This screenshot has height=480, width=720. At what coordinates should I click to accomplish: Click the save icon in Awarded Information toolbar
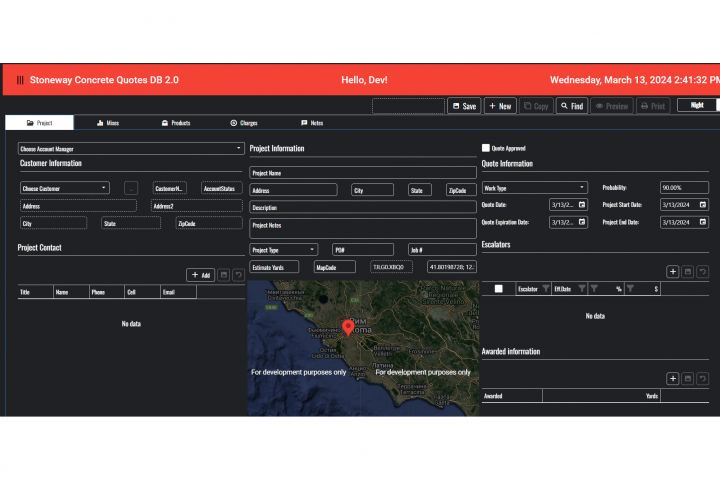click(687, 378)
